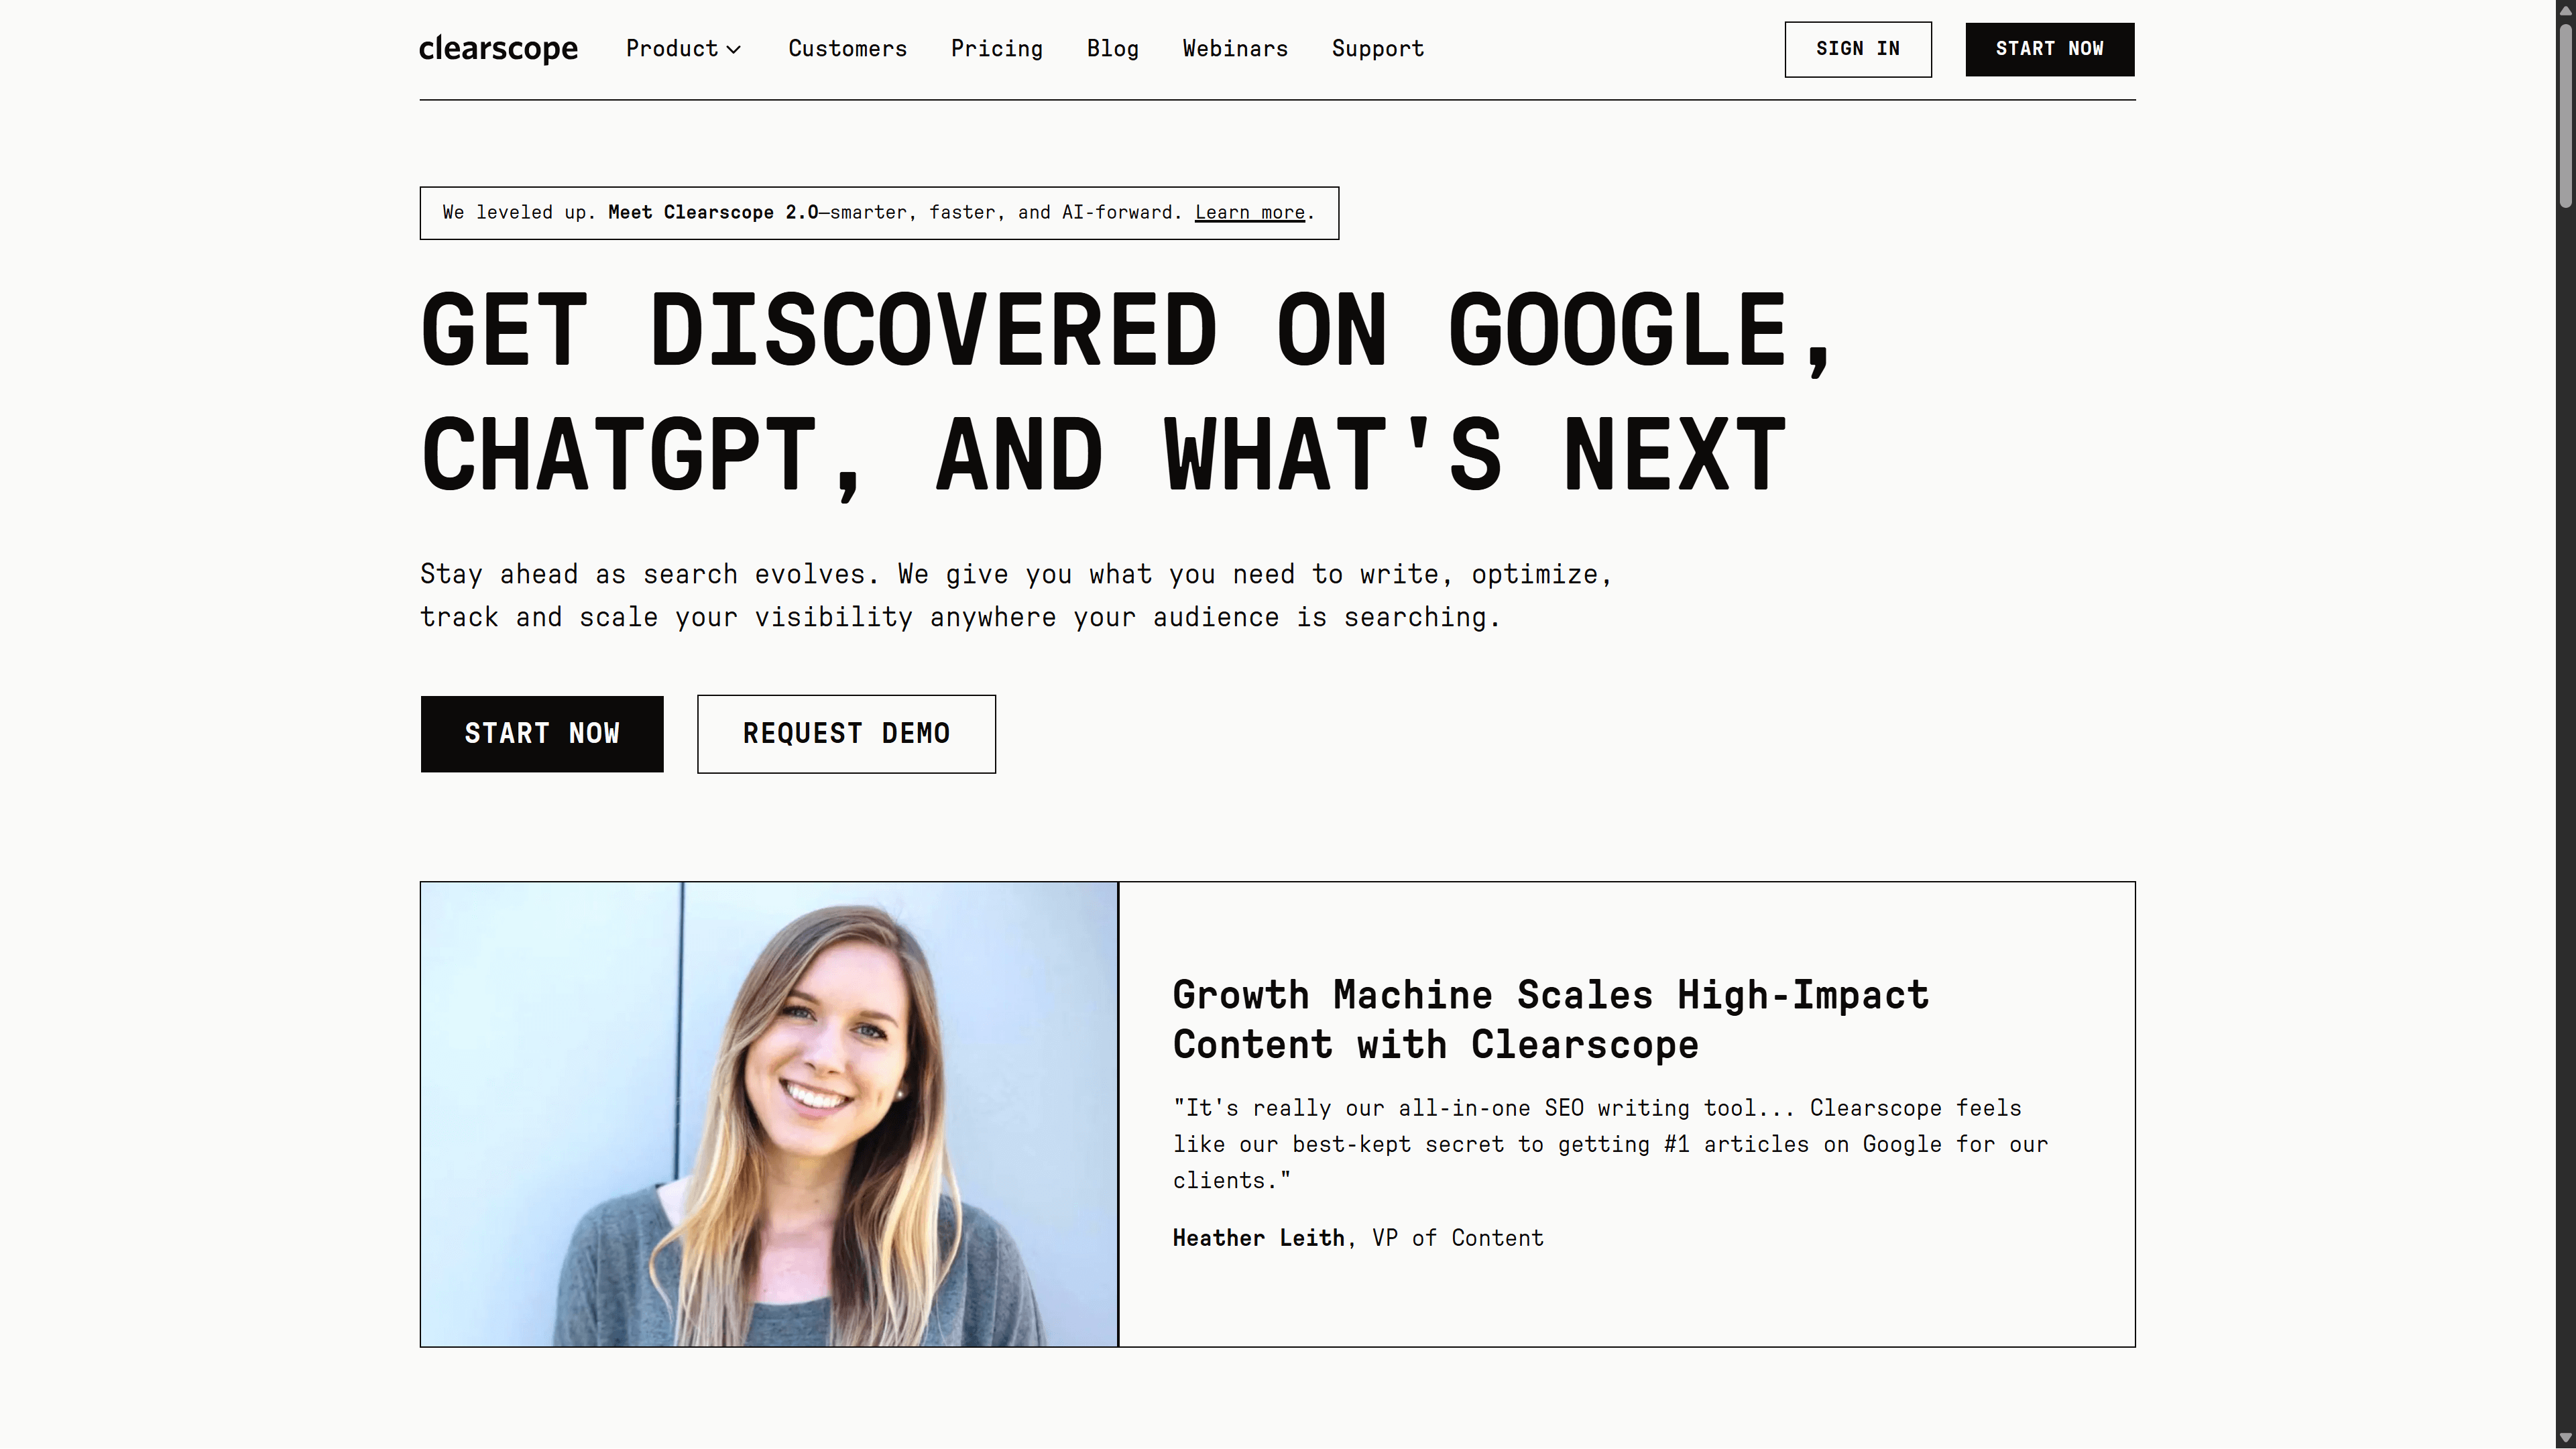Expand the Product dropdown menu
The image size is (2576, 1449).
(672, 48)
